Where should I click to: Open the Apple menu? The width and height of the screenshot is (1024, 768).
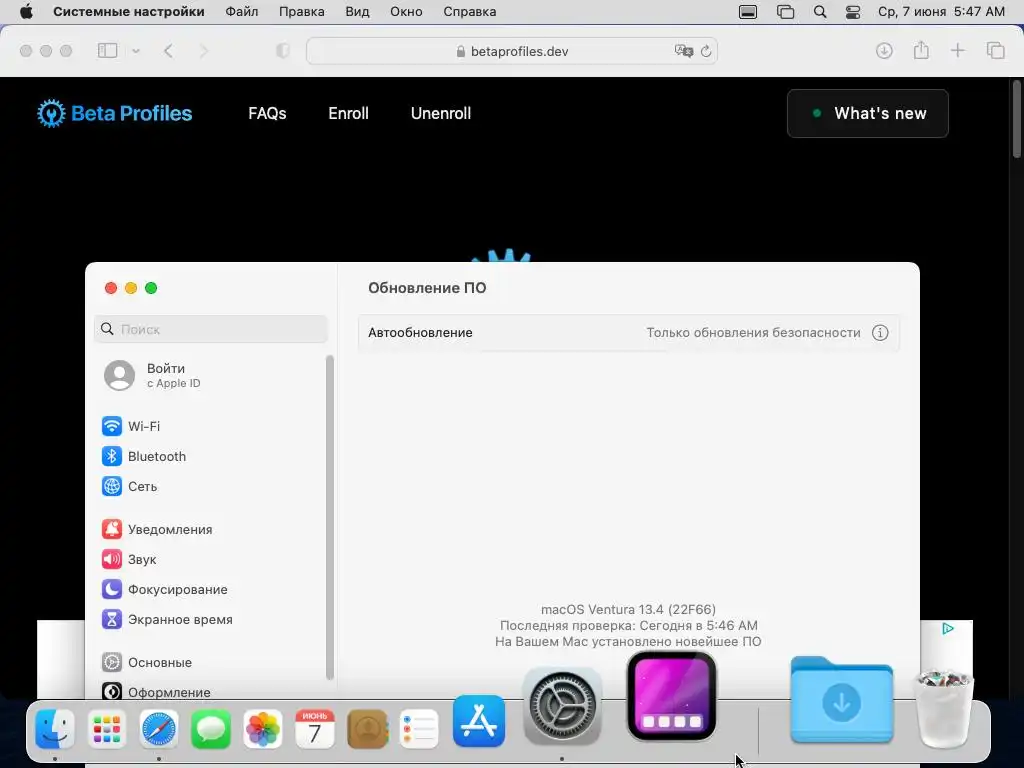(26, 12)
